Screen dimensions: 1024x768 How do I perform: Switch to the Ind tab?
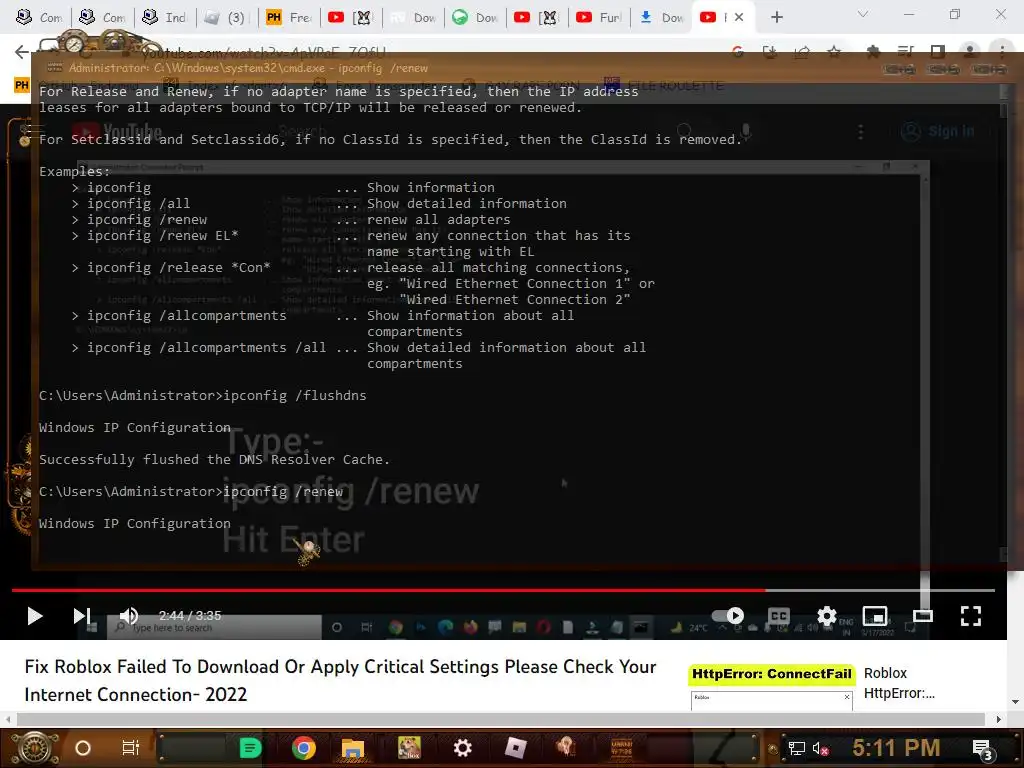[165, 17]
